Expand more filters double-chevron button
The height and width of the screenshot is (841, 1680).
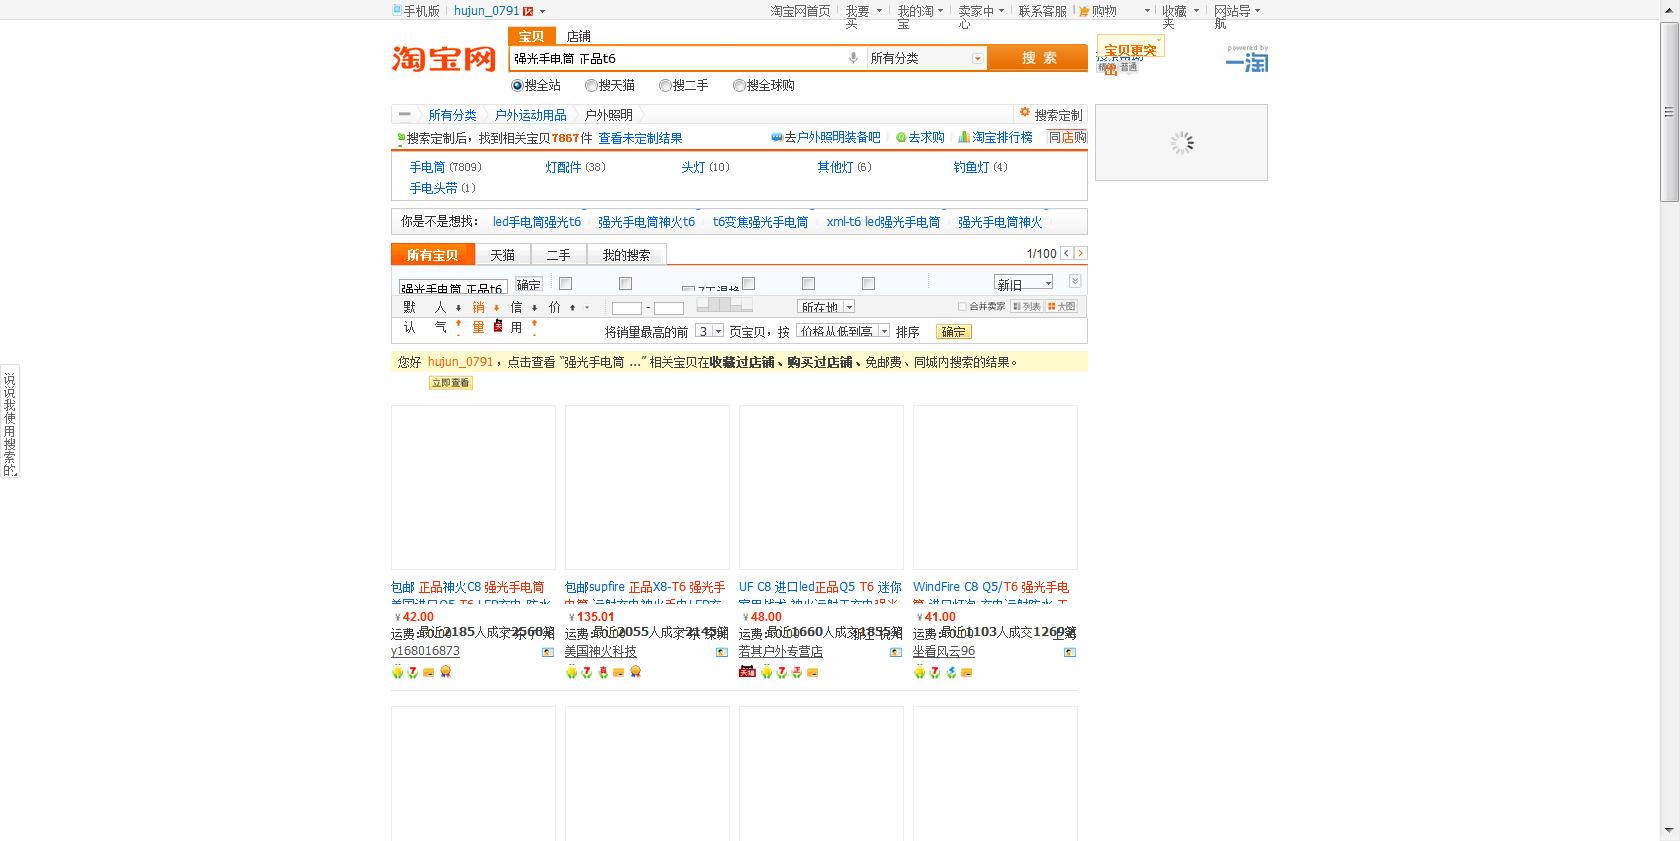click(x=1075, y=281)
